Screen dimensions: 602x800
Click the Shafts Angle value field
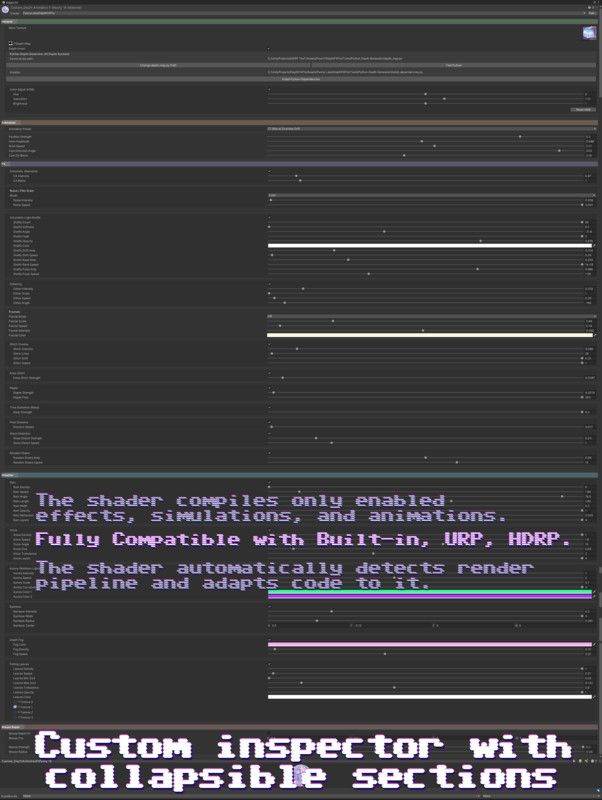tap(590, 232)
